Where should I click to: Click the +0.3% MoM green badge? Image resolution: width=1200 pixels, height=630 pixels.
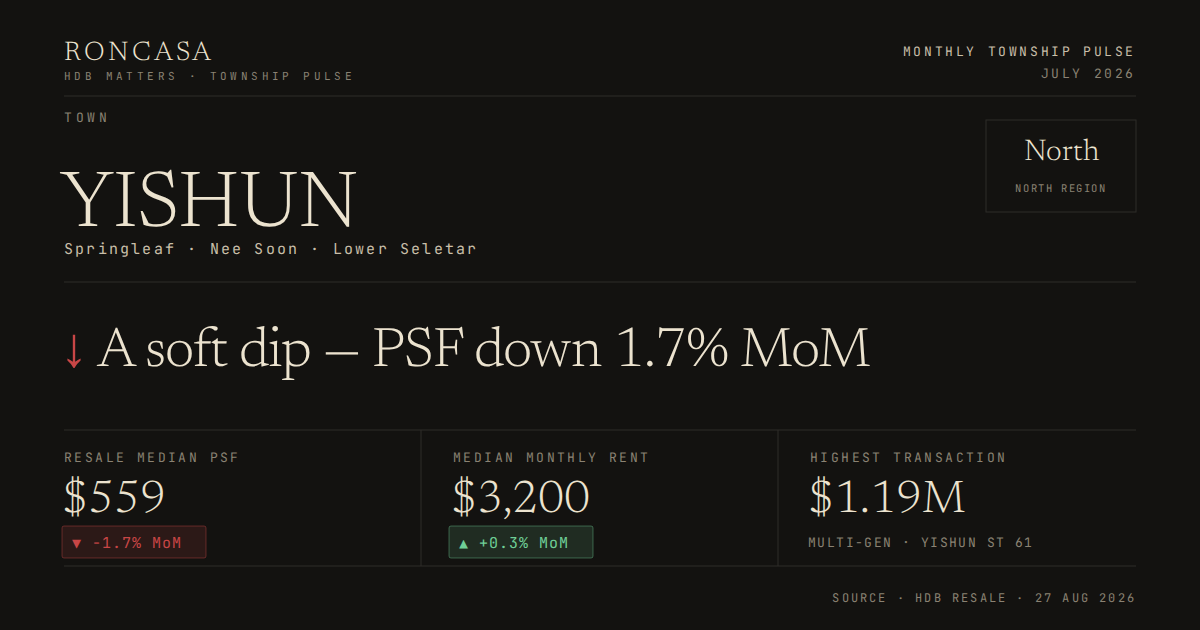[x=521, y=542]
